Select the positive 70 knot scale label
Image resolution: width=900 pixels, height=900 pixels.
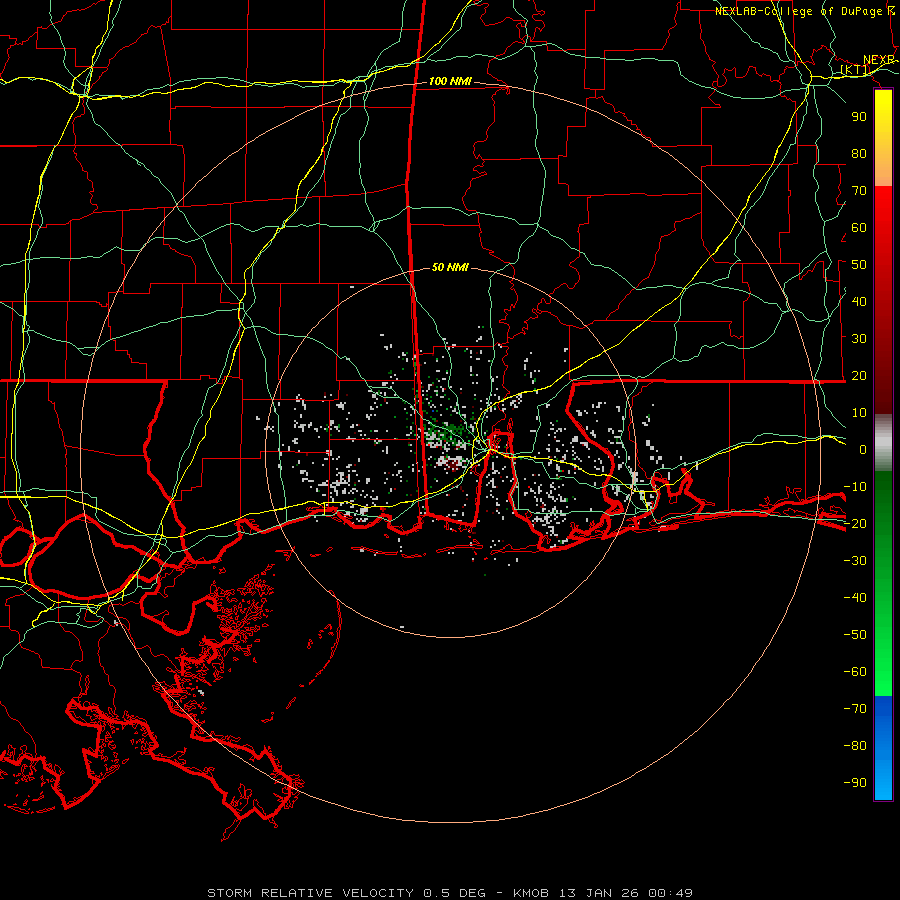[859, 191]
